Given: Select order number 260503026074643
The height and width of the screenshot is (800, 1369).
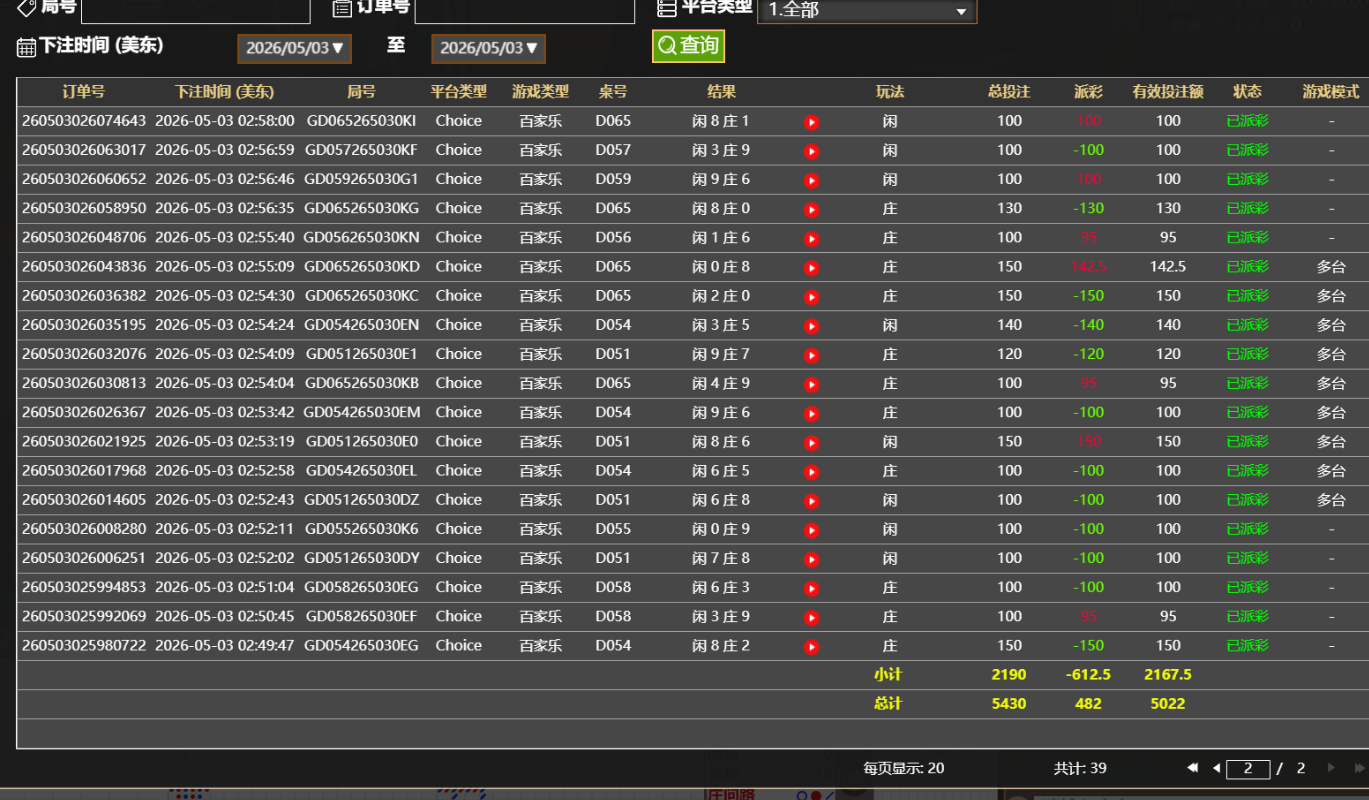Looking at the screenshot, I should [83, 121].
